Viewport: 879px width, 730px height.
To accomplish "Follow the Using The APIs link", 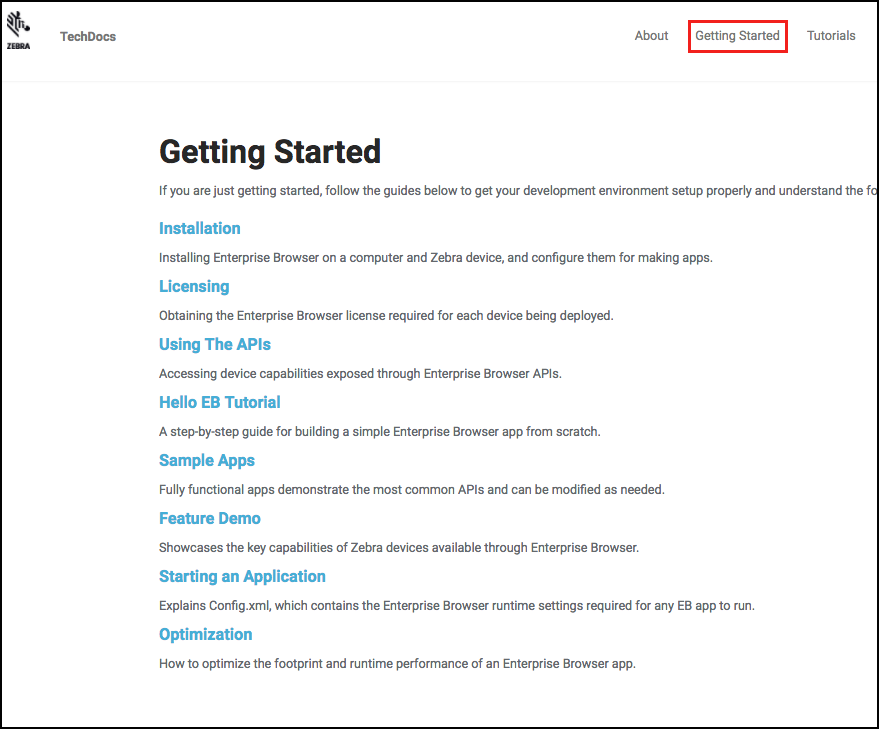I will 215,344.
